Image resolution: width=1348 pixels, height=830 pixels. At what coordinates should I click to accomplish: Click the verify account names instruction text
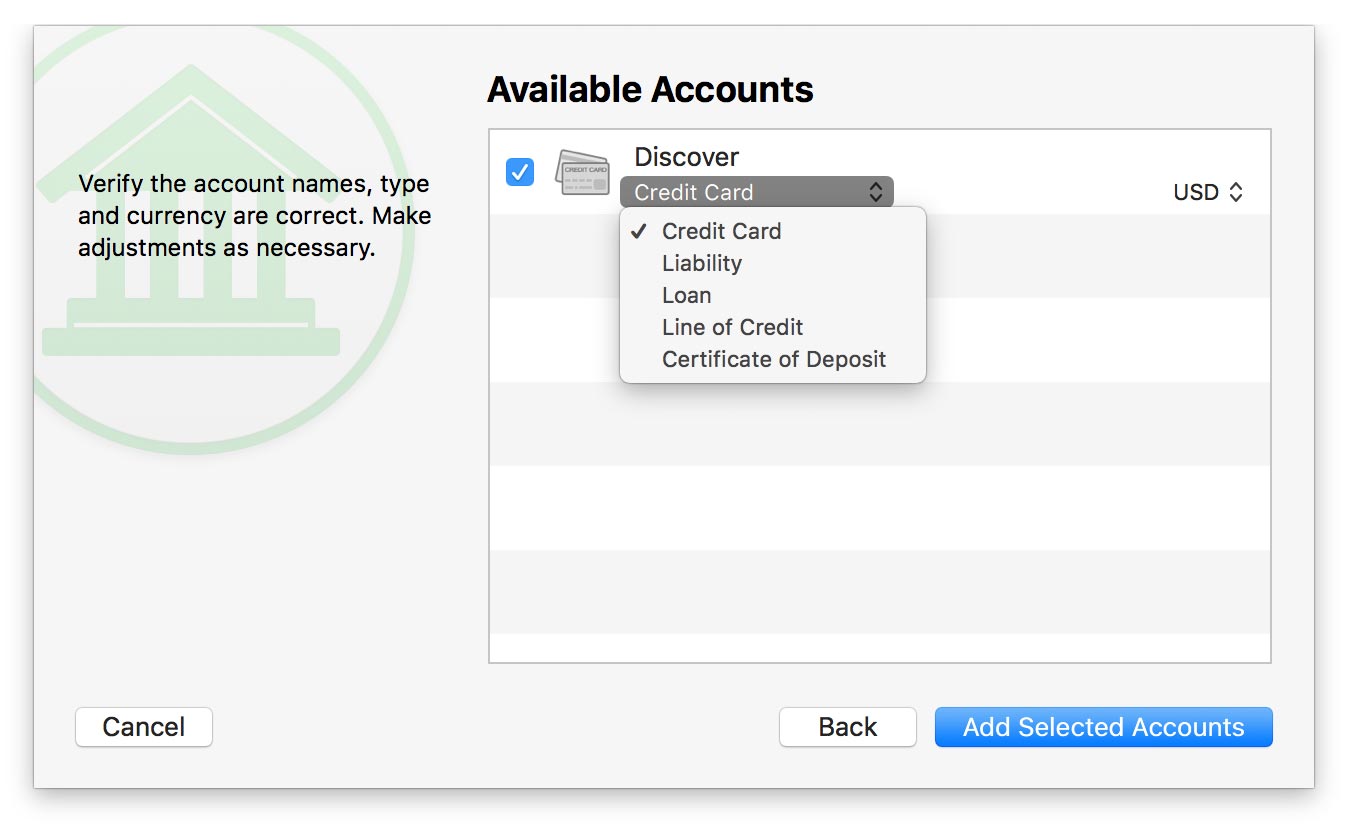tap(254, 216)
